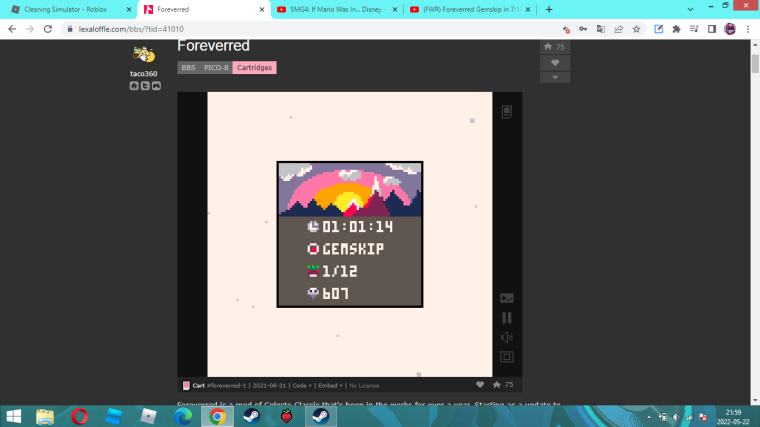This screenshot has height=427, width=760.
Task: Switch to the SMG4 Mario YouTube tab
Action: point(335,9)
